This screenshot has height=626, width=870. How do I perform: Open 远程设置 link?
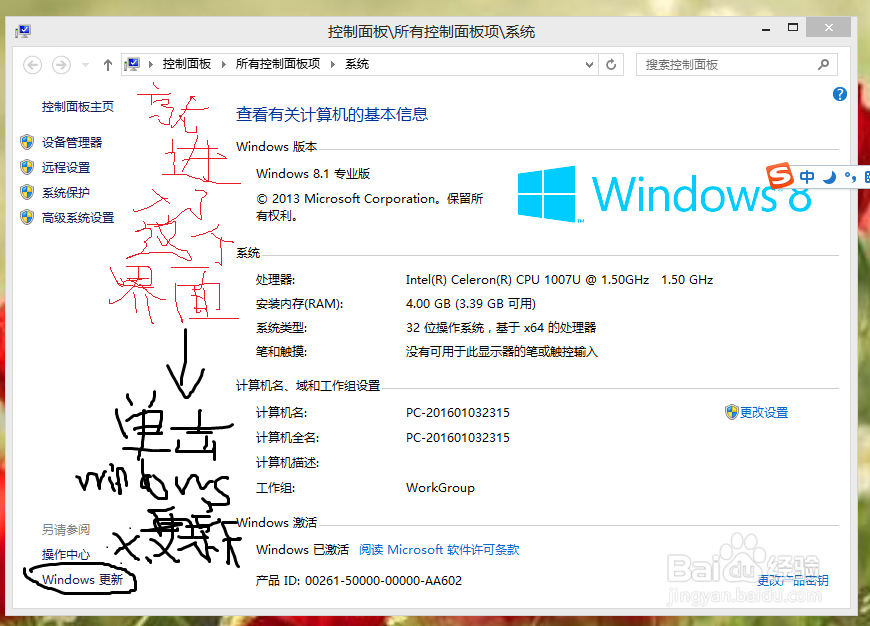point(65,168)
